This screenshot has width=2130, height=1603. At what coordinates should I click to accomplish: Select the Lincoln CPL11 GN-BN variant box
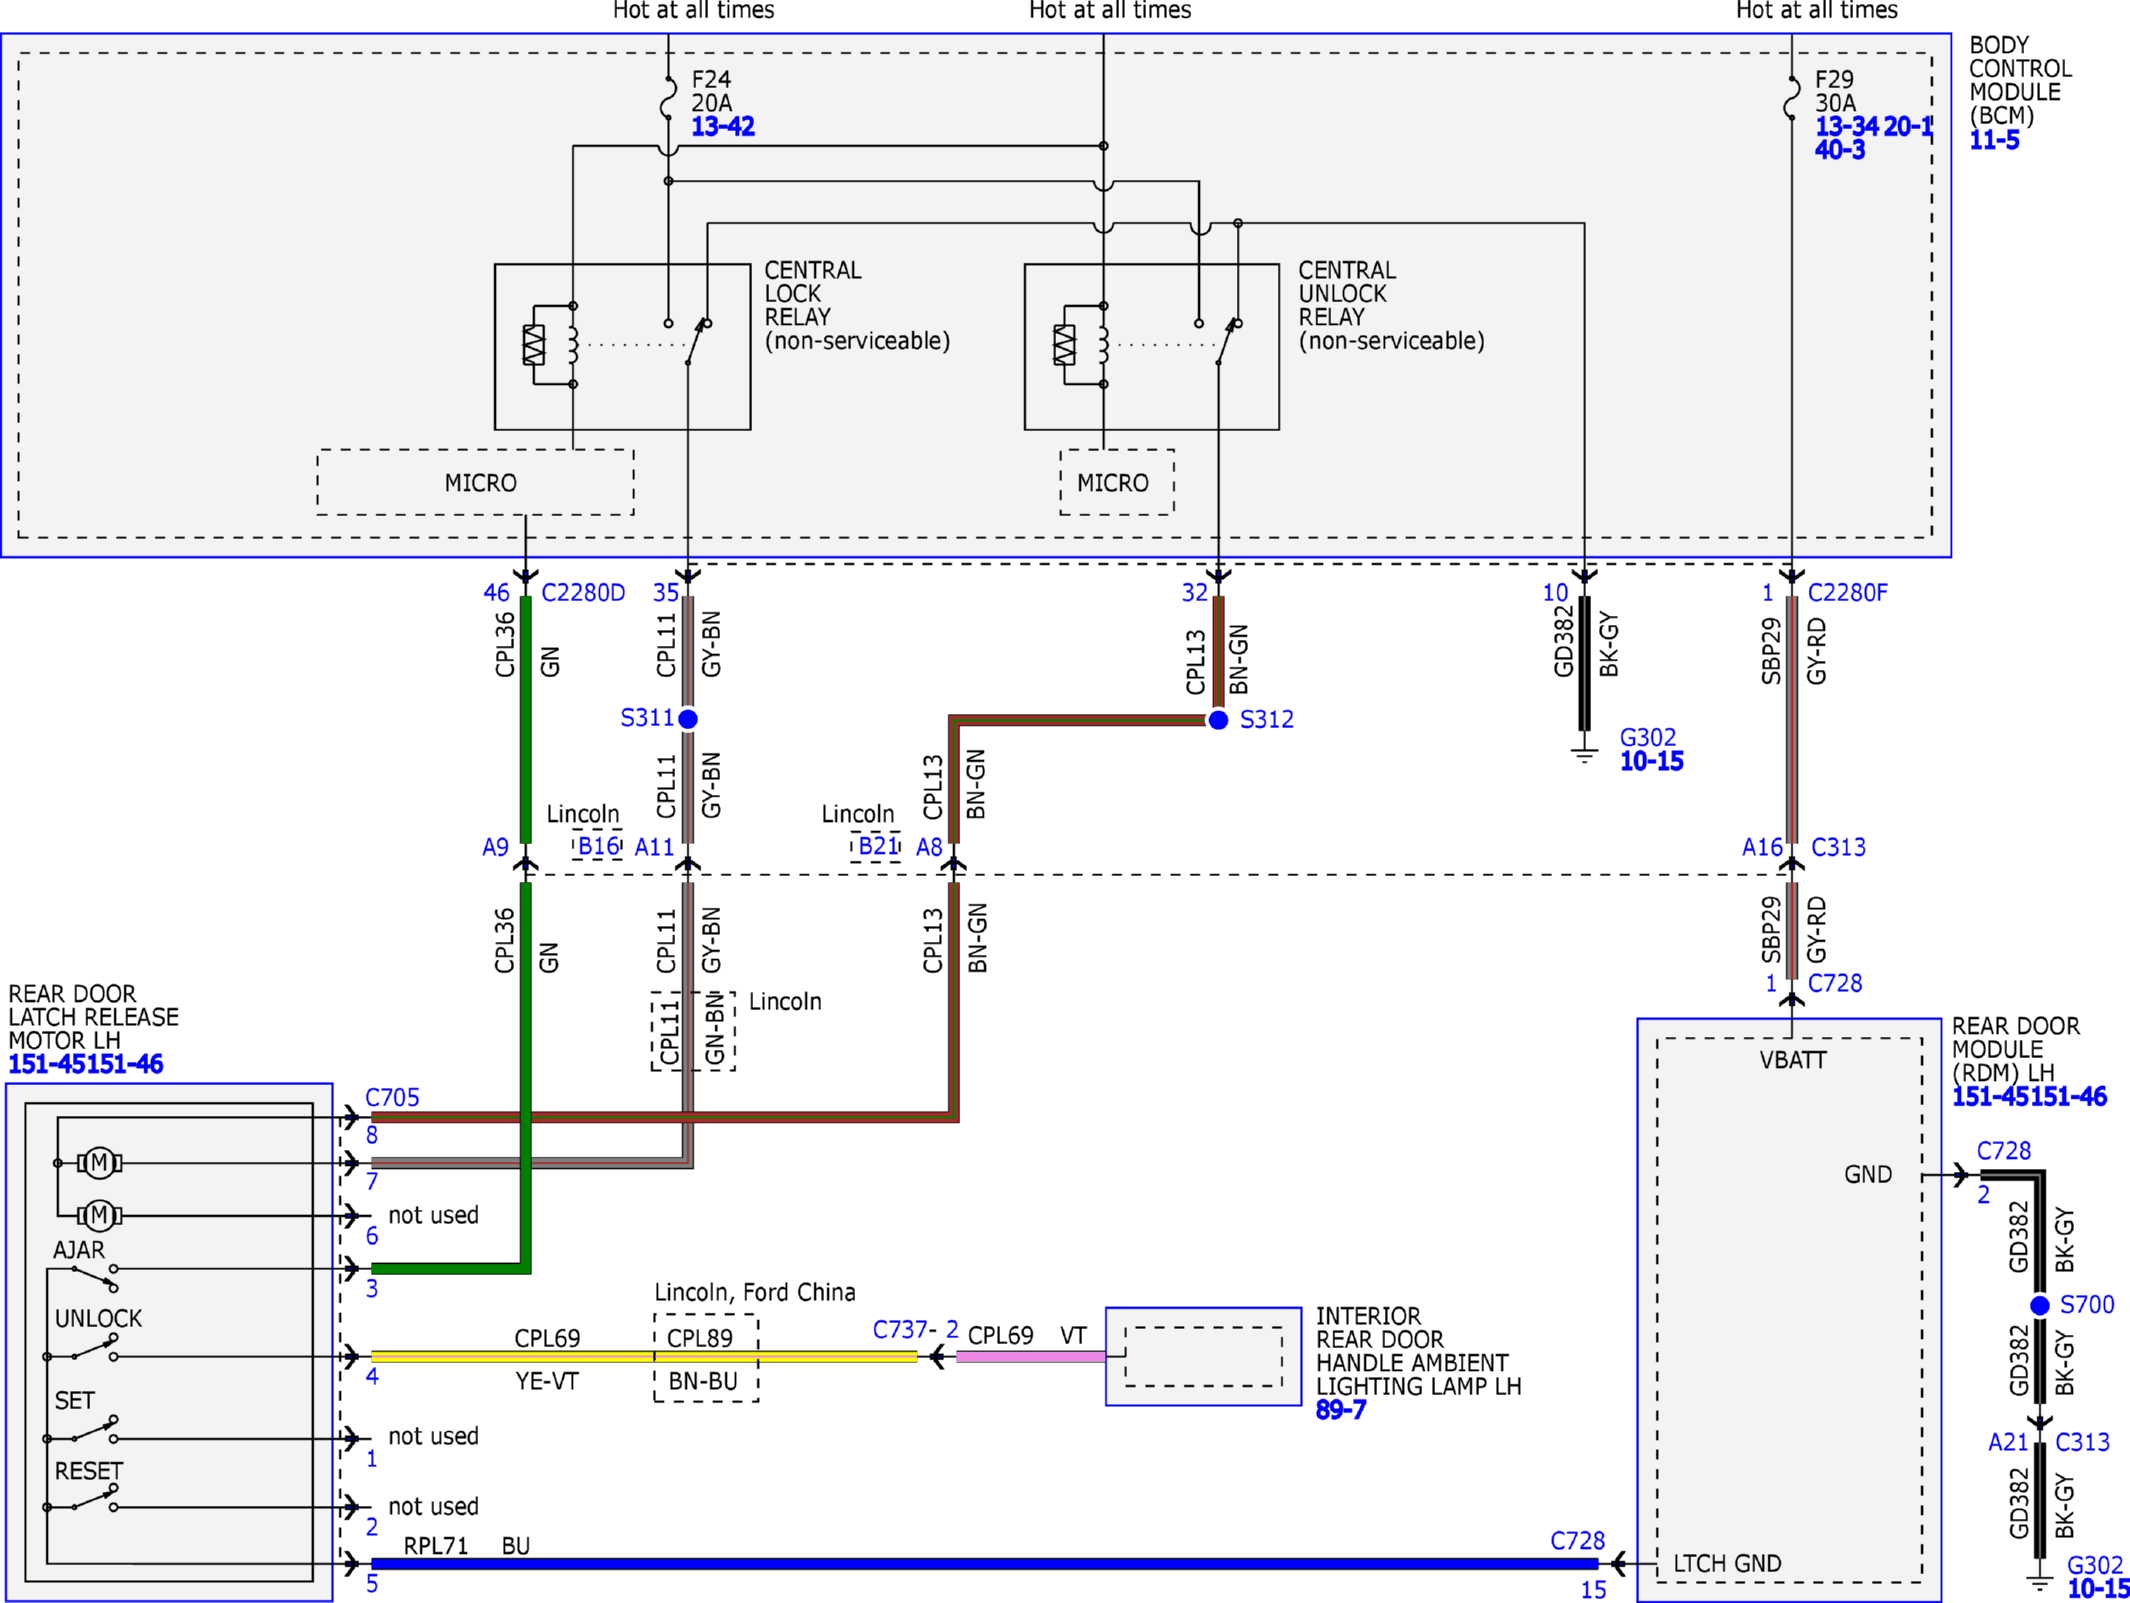coord(693,1031)
